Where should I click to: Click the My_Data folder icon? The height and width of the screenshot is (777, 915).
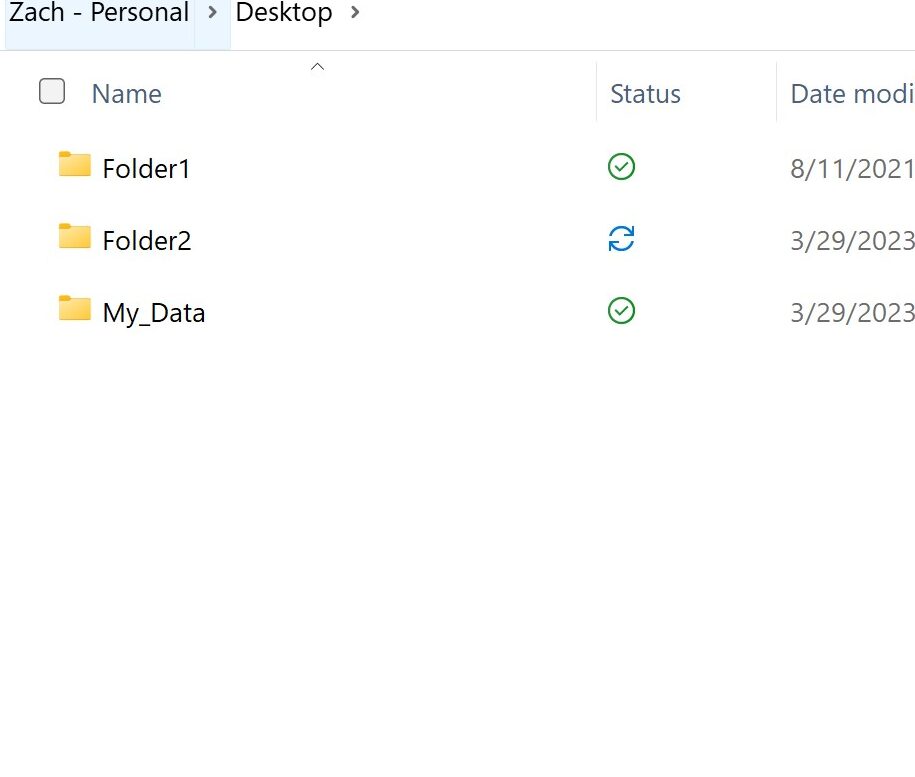(x=75, y=309)
